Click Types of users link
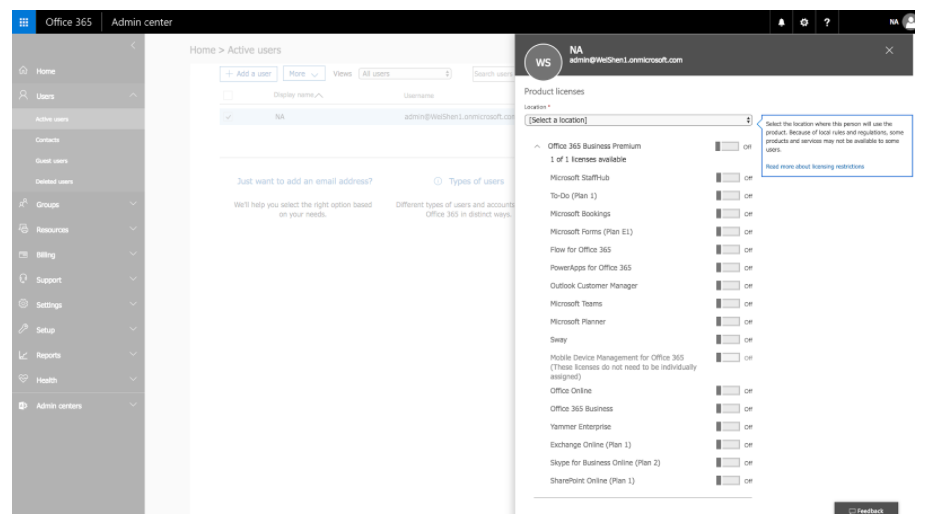 tap(476, 181)
